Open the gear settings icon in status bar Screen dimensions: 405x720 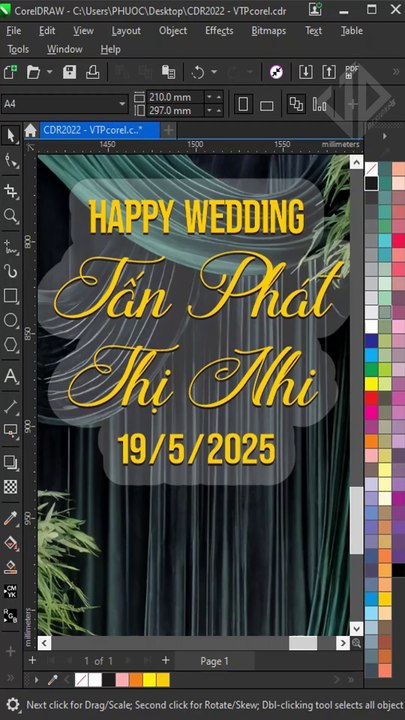[12, 705]
